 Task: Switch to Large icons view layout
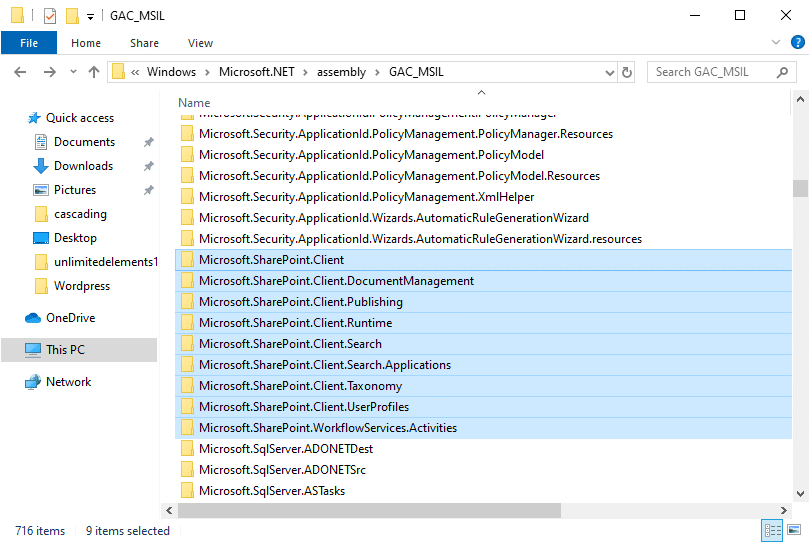[794, 530]
